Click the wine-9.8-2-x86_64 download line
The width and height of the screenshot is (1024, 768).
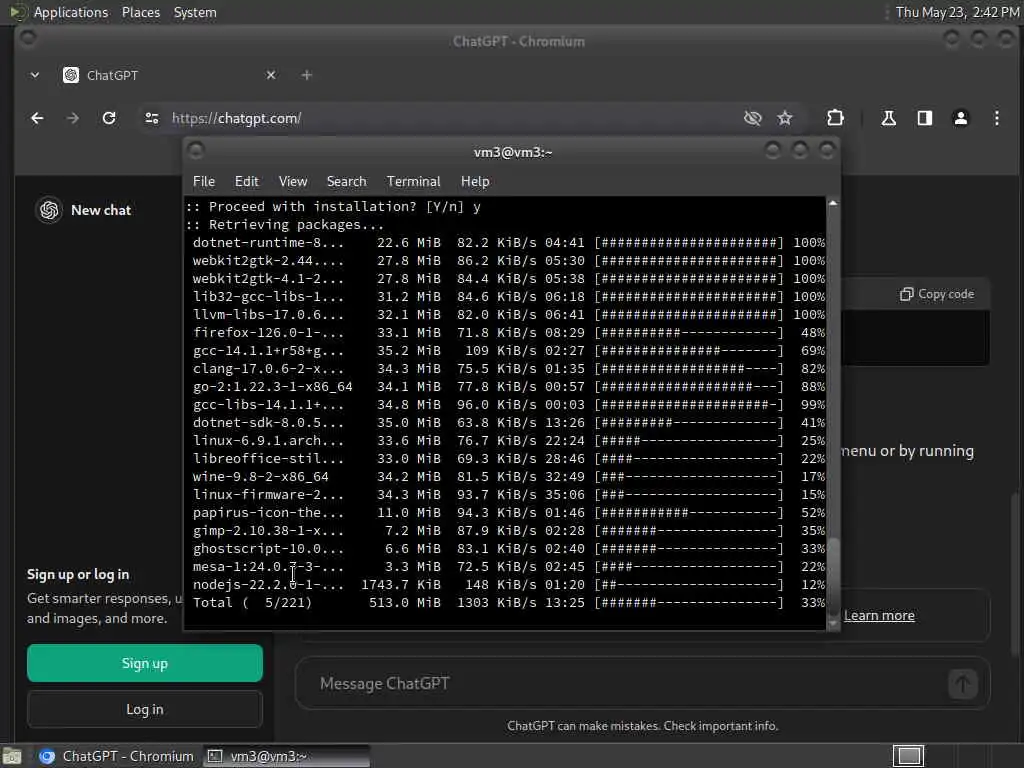point(509,477)
